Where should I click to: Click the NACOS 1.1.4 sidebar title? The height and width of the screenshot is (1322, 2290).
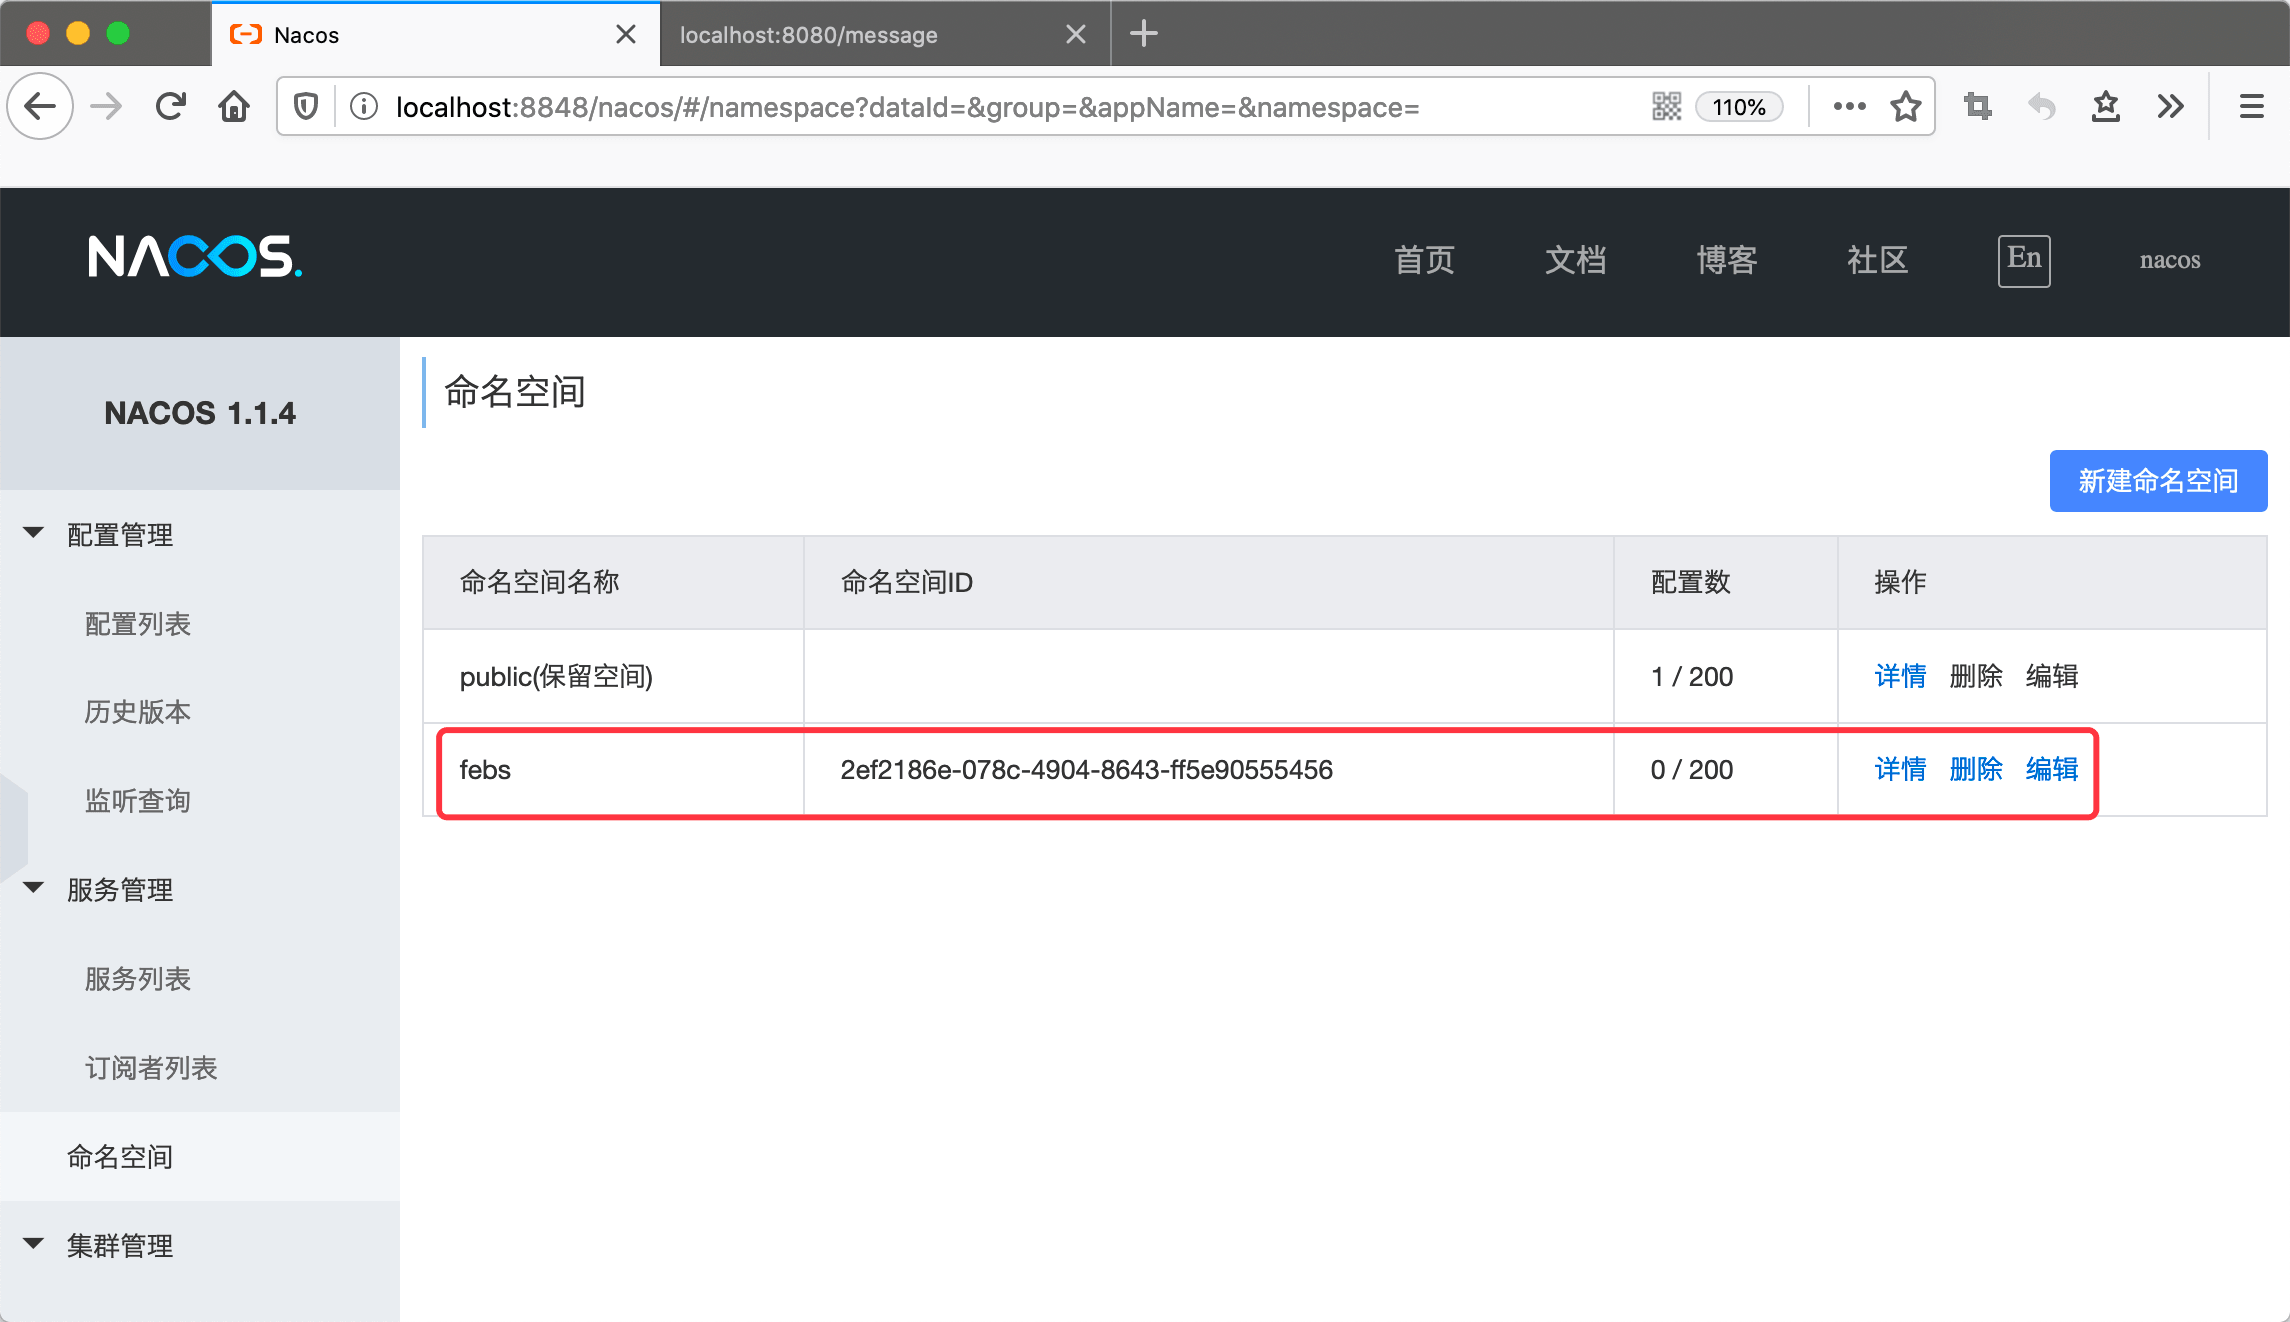[200, 413]
